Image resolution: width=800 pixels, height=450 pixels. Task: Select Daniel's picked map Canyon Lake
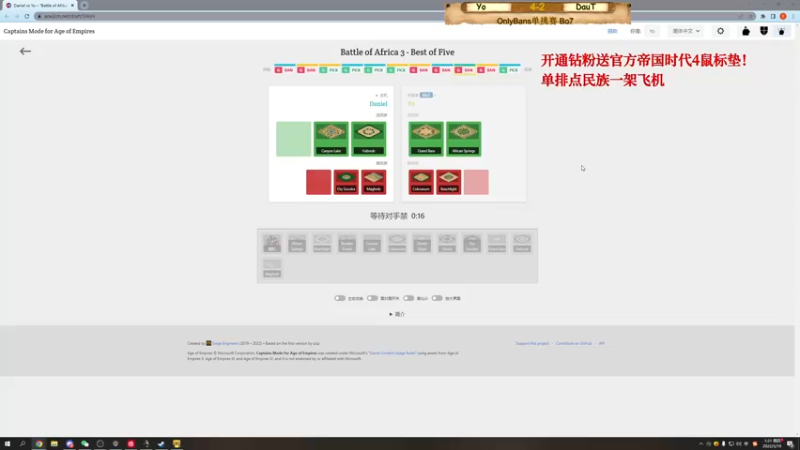(331, 139)
